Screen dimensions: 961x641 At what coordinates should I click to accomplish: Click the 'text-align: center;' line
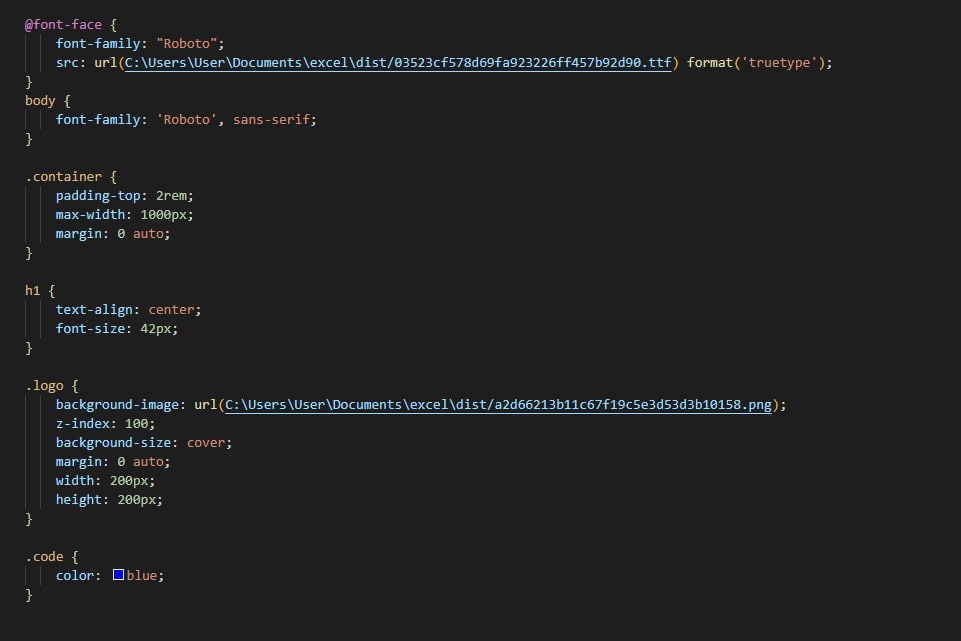pyautogui.click(x=129, y=309)
